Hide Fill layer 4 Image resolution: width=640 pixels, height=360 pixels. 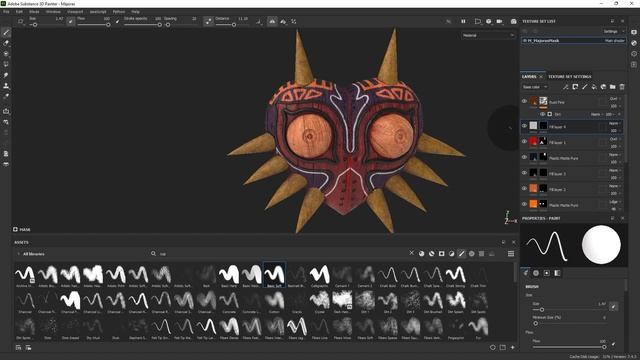coord(524,126)
